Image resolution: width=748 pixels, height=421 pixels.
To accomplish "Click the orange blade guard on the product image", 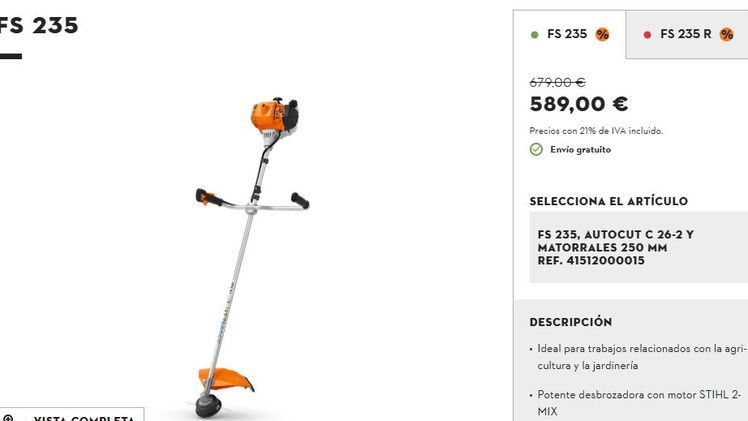I will pyautogui.click(x=226, y=379).
